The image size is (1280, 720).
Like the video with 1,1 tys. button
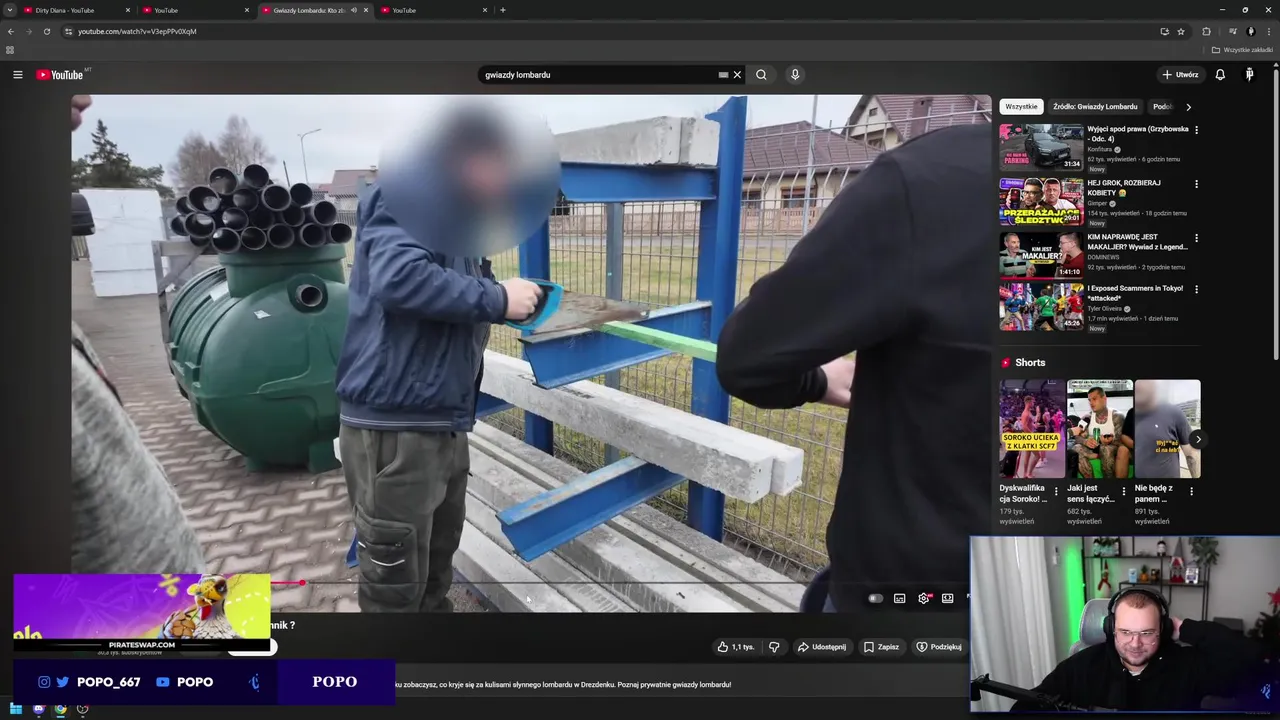pyautogui.click(x=735, y=647)
